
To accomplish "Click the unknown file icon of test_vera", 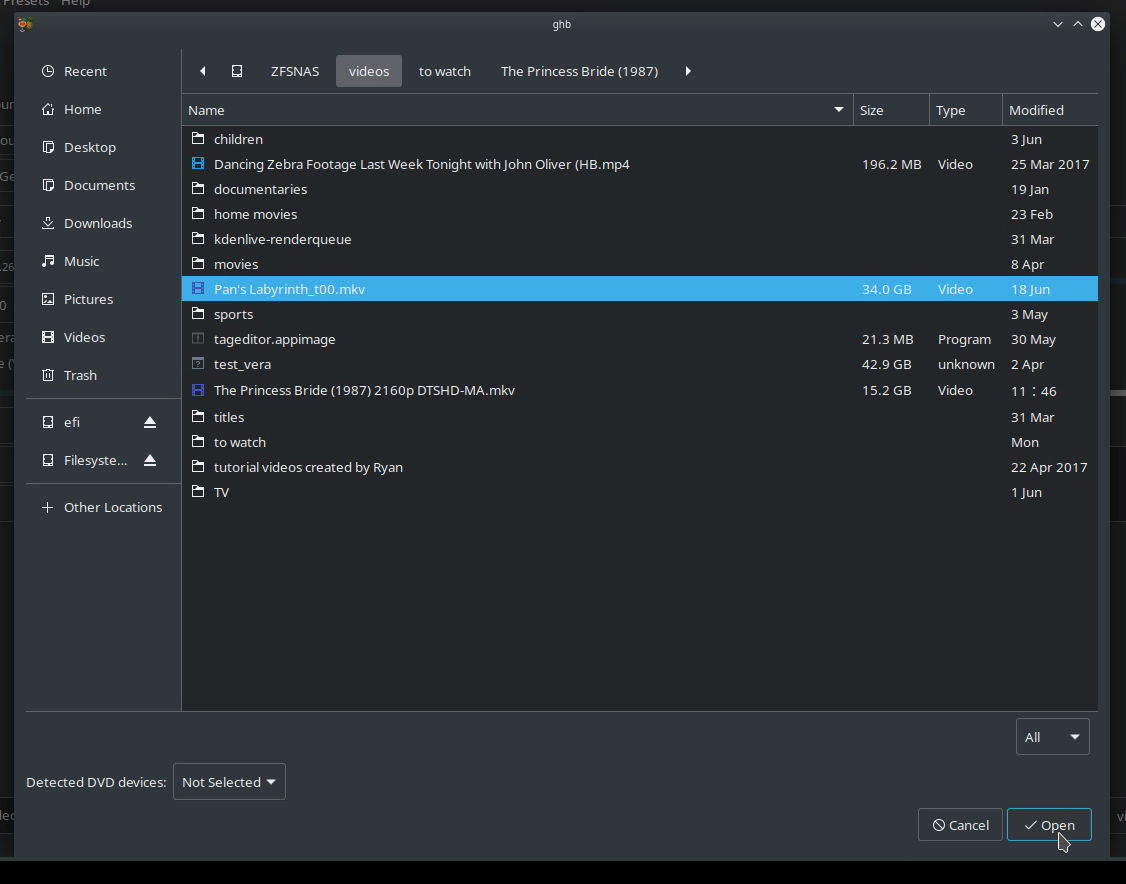I will click(x=198, y=364).
